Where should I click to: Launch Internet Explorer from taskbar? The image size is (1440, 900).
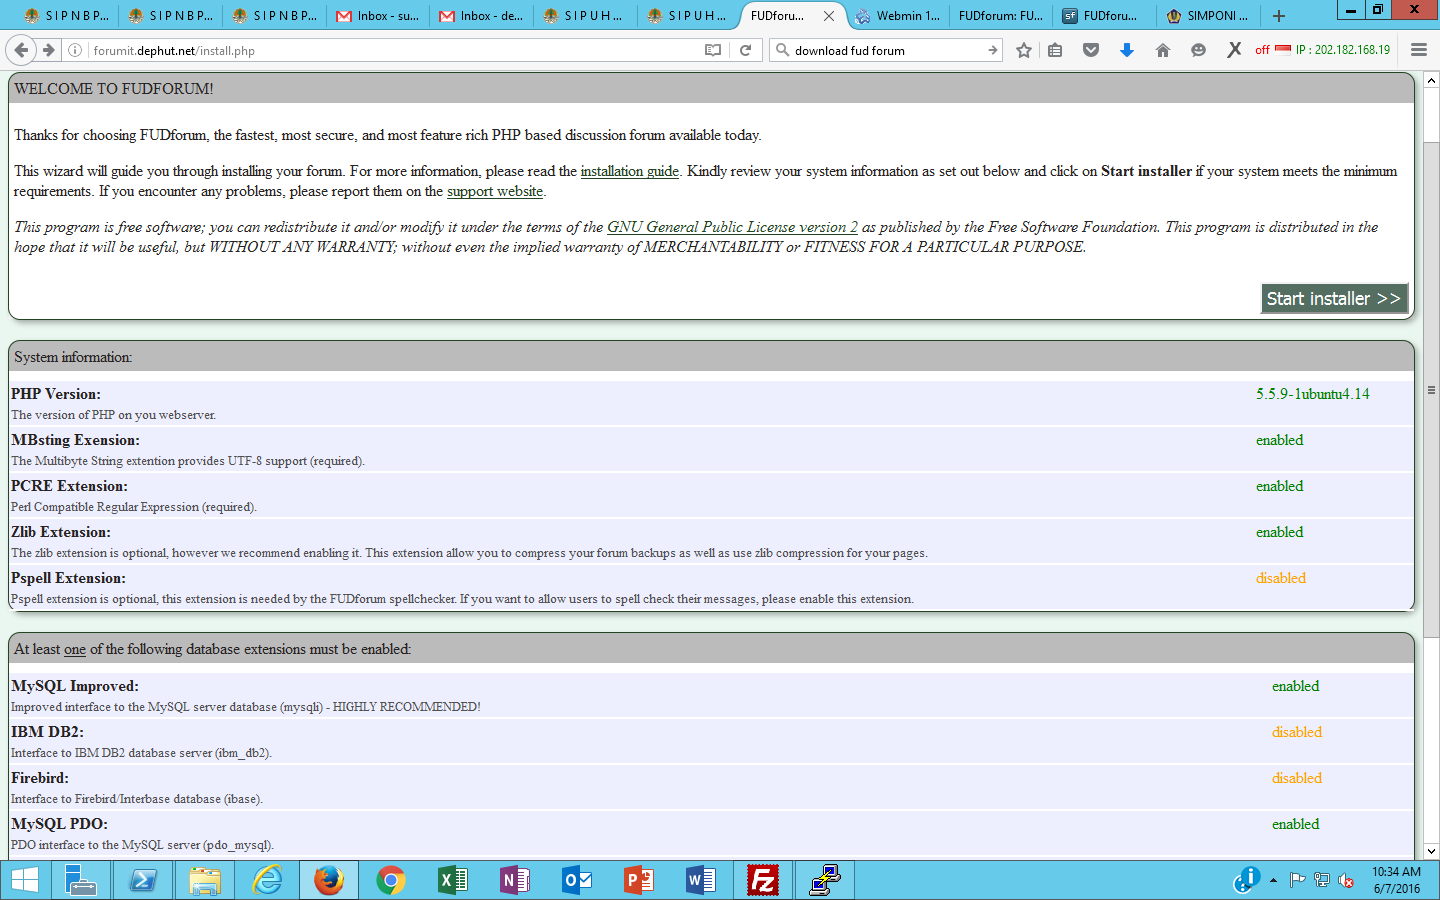(267, 881)
